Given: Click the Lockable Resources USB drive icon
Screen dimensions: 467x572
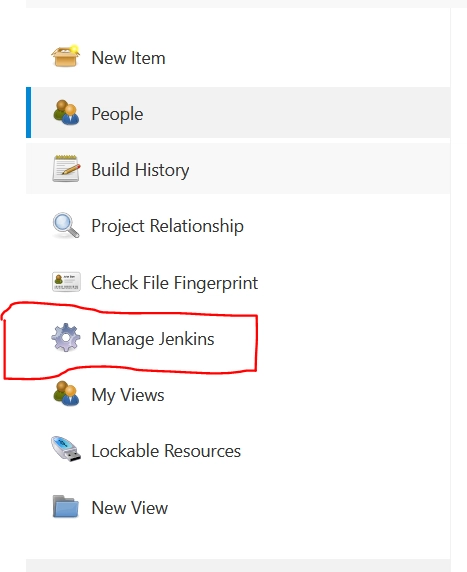Looking at the screenshot, I should click(x=66, y=449).
